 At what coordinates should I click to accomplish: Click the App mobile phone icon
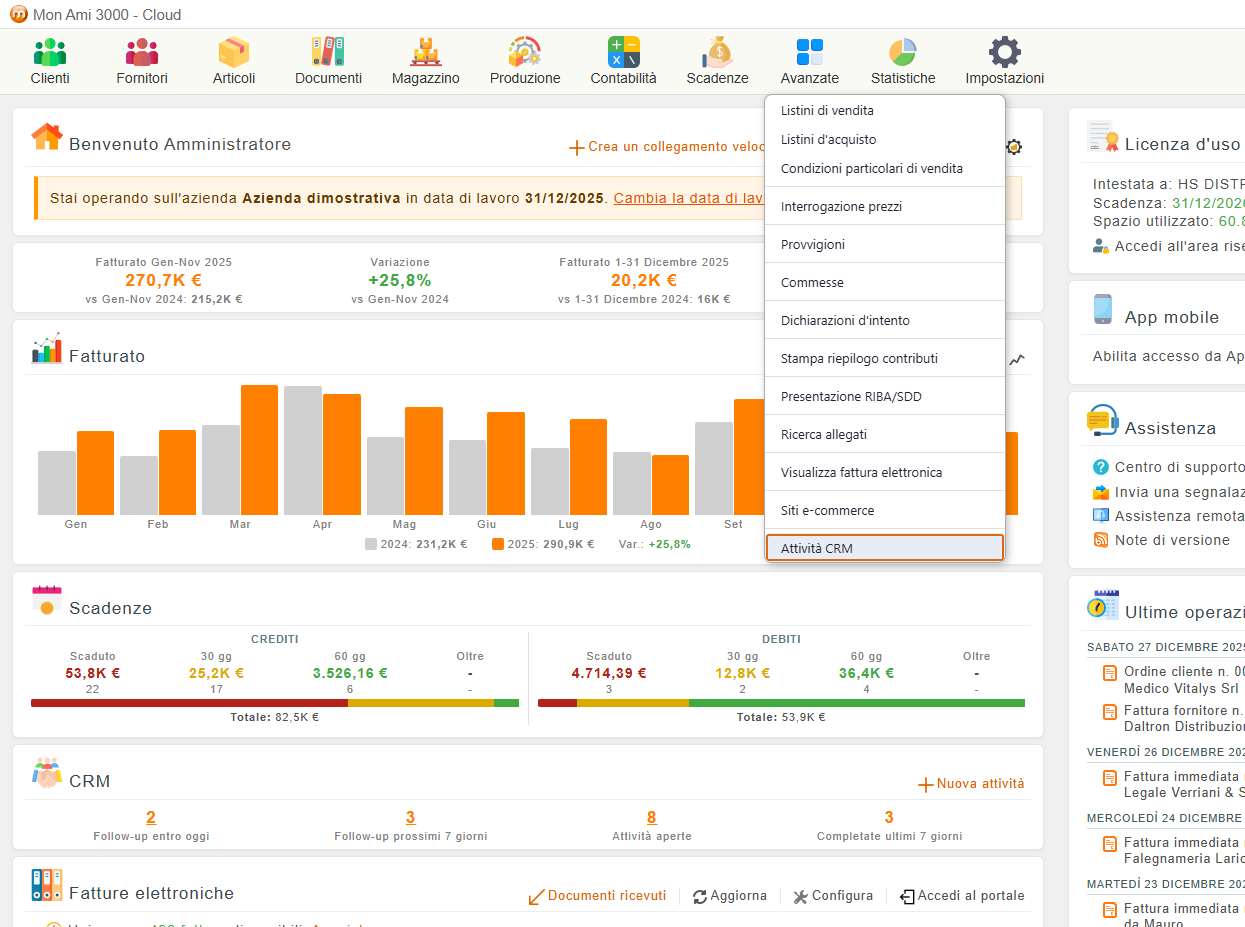1102,309
